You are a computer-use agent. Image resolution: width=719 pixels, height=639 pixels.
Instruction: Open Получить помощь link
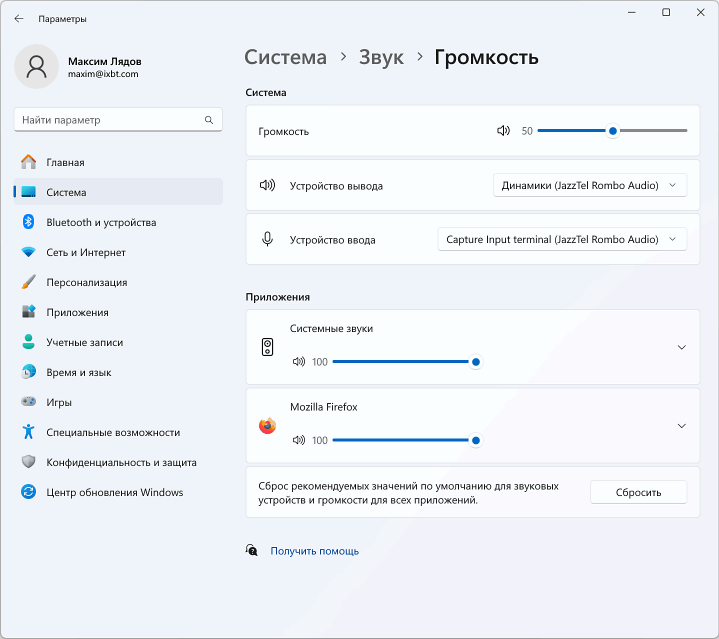click(x=315, y=551)
